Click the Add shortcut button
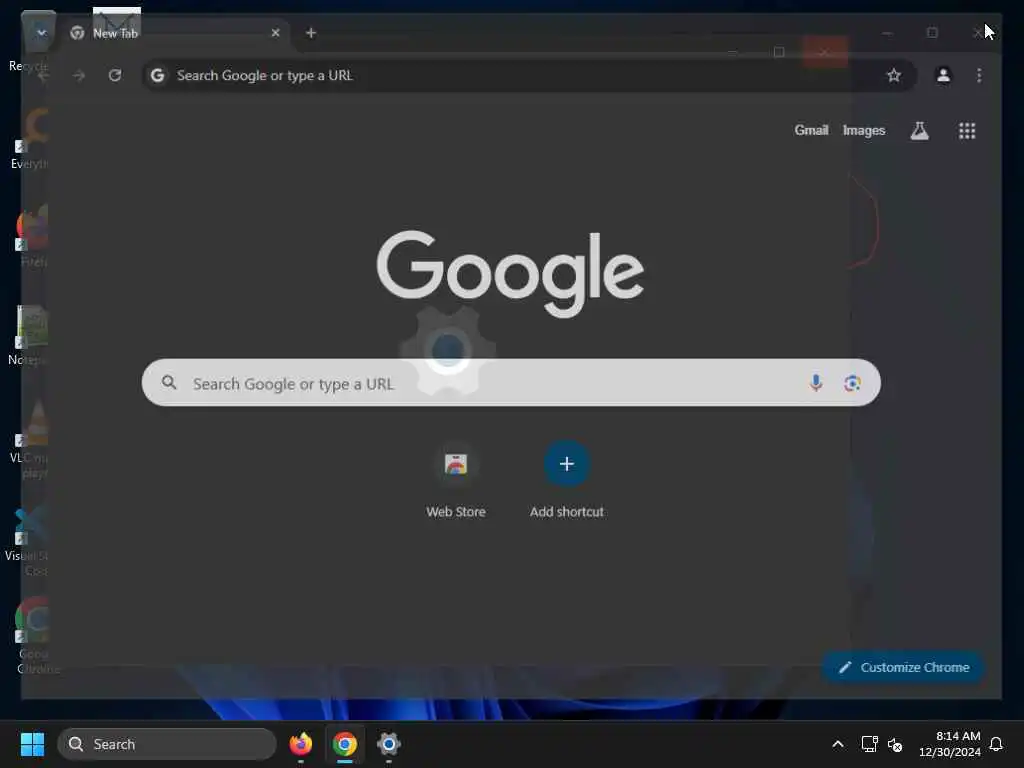Screen dimensions: 1024x768 click(x=567, y=480)
